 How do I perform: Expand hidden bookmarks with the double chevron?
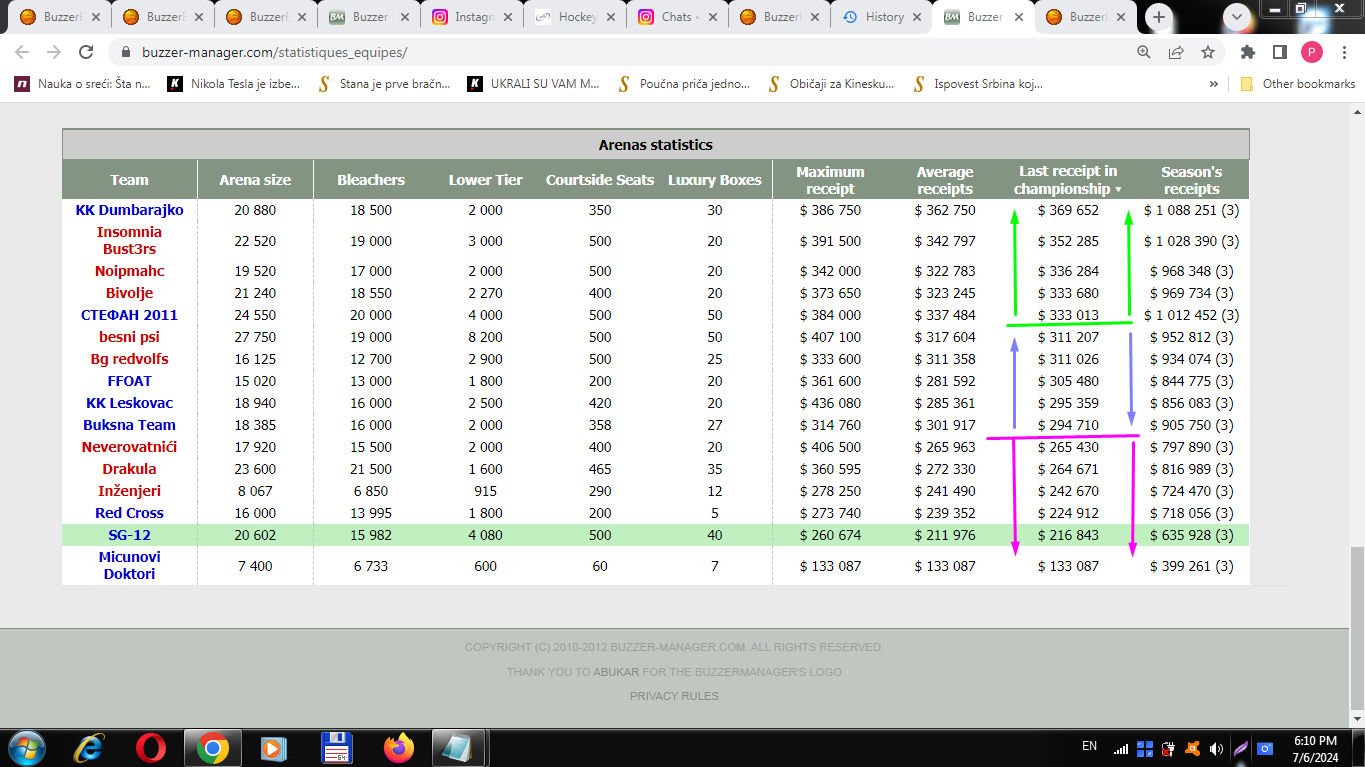tap(1214, 84)
